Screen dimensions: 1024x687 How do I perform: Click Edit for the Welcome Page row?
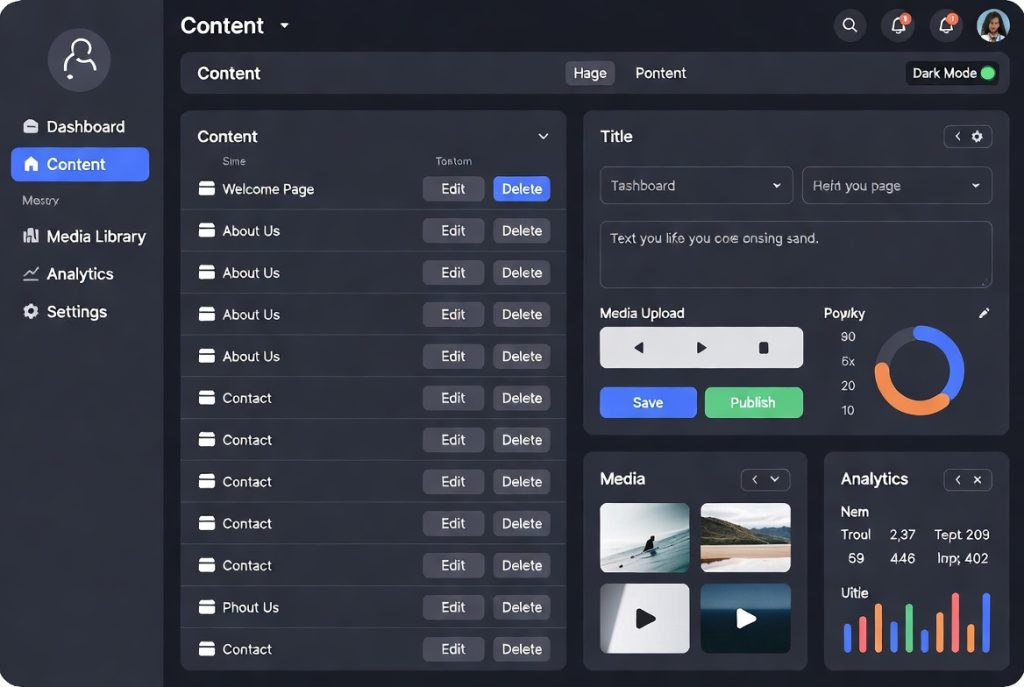[453, 189]
